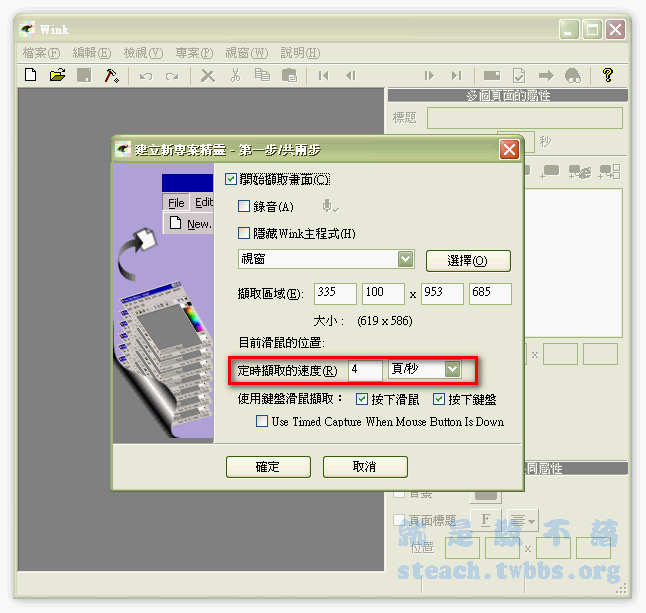Screen dimensions: 646x613
Task: Click the right arrow Export toolbar icon
Action: (x=546, y=75)
